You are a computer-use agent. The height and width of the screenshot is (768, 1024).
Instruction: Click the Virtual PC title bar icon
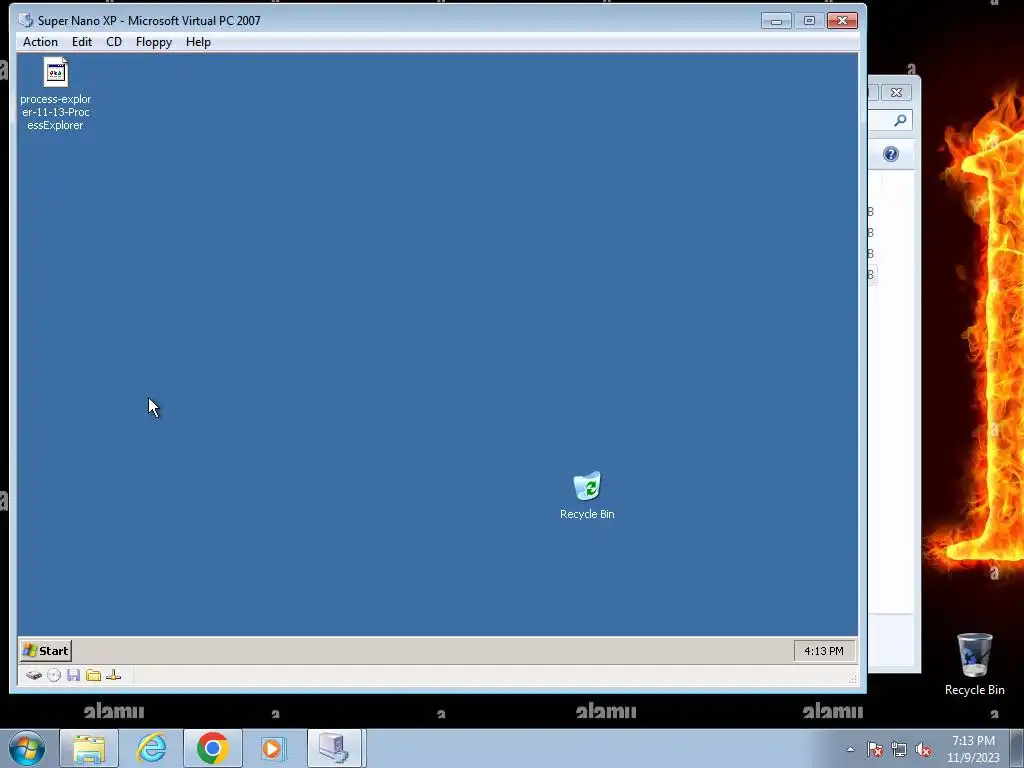[x=25, y=20]
